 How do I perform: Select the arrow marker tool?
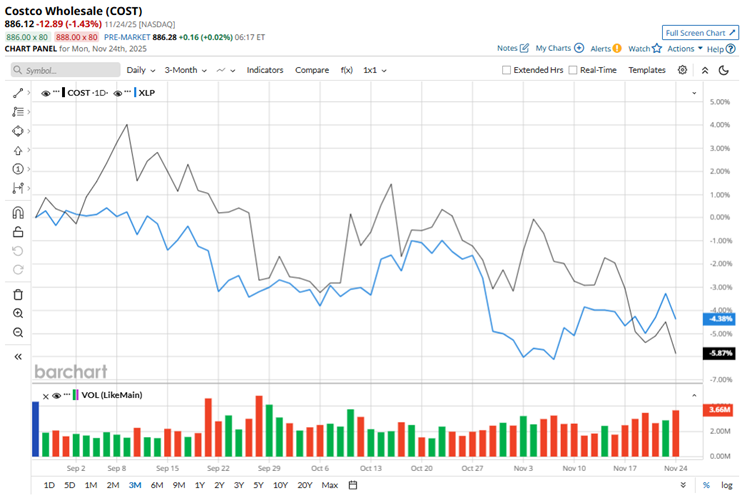(18, 150)
